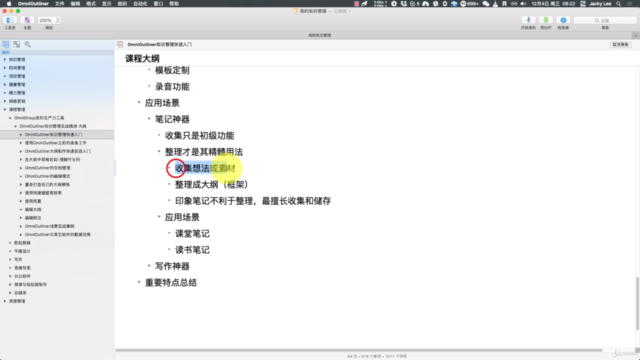Toggle the sidebar toolbar icon

[9, 20]
